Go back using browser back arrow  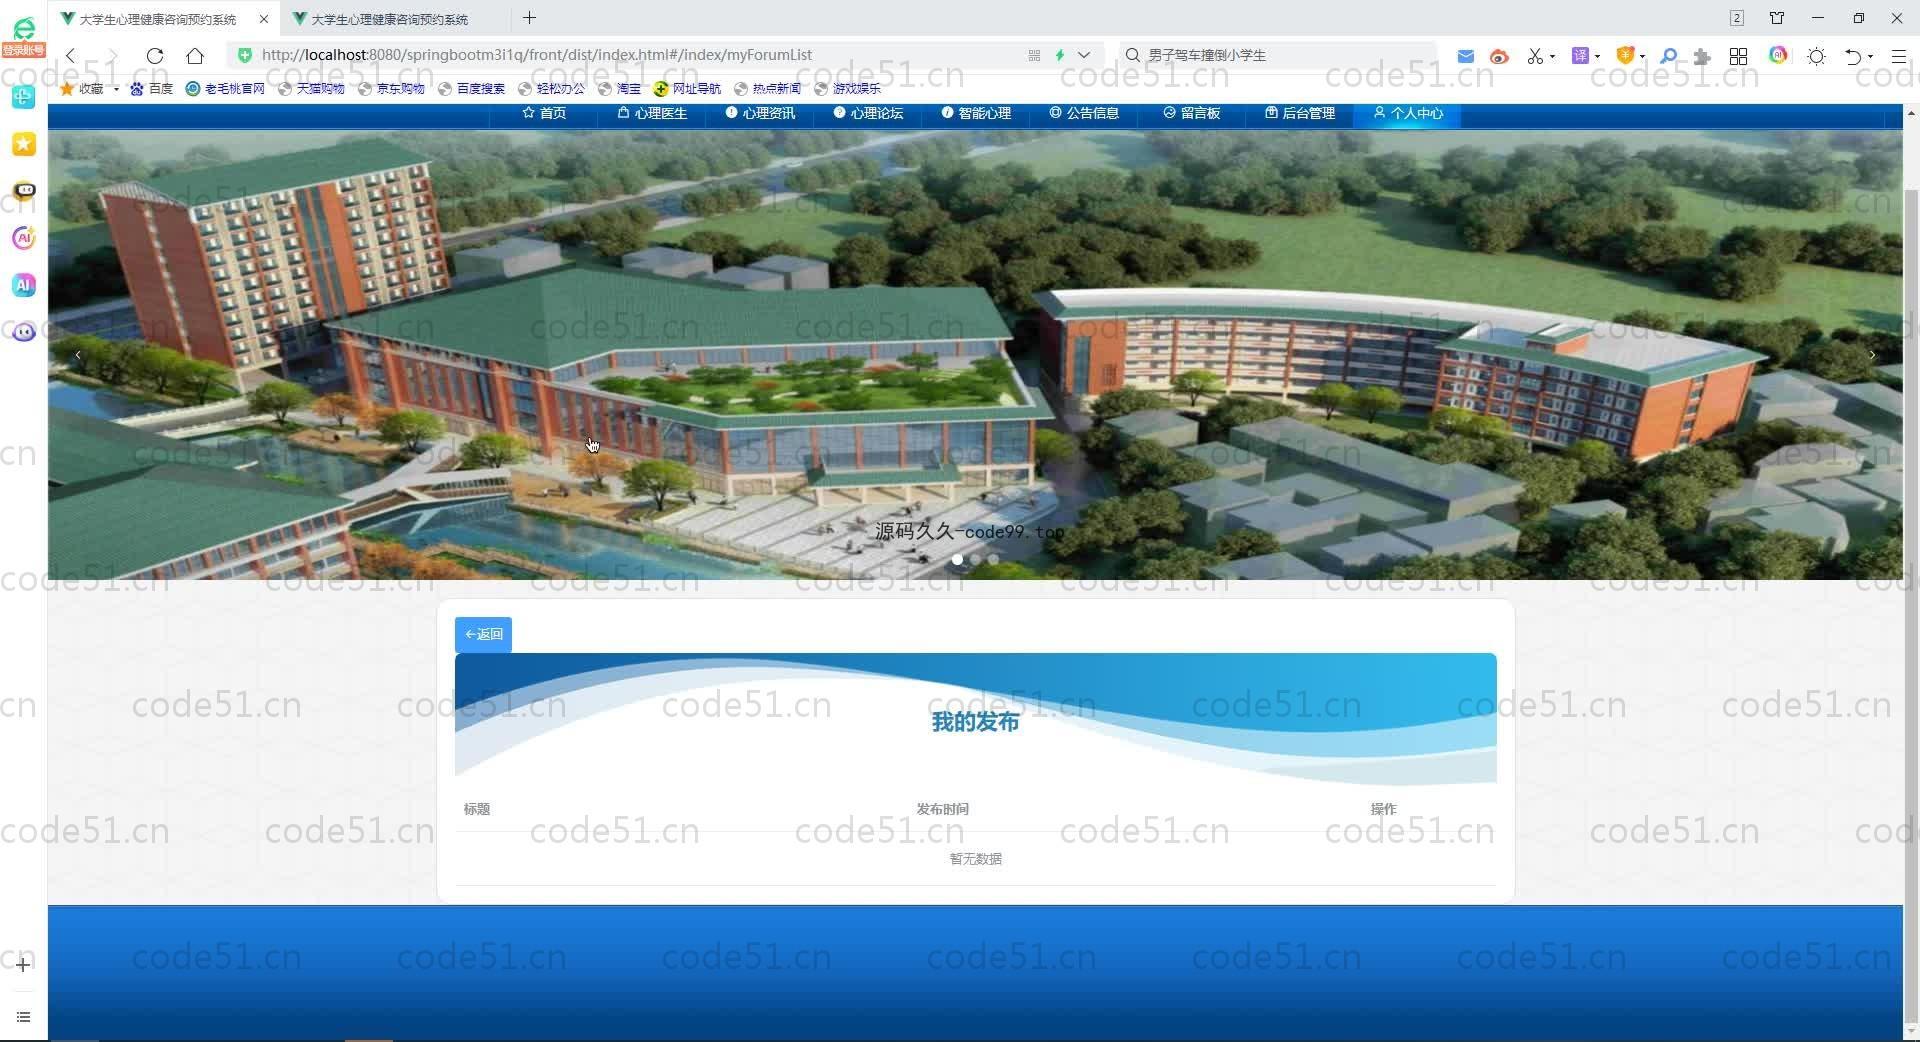(x=71, y=55)
